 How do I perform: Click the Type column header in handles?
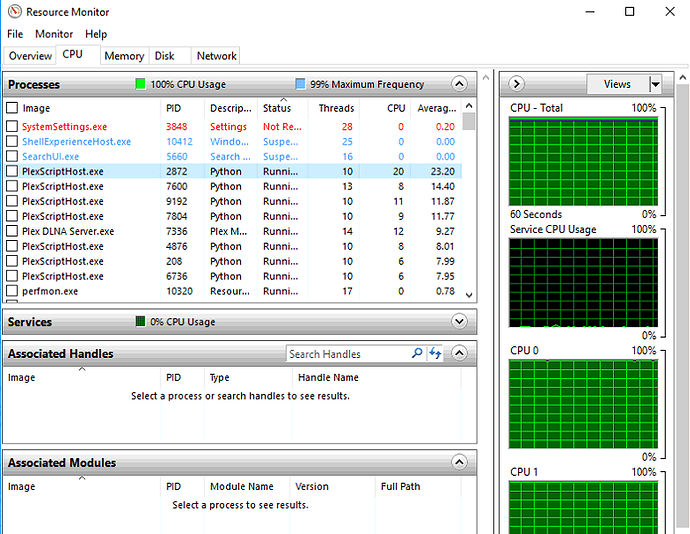[220, 377]
